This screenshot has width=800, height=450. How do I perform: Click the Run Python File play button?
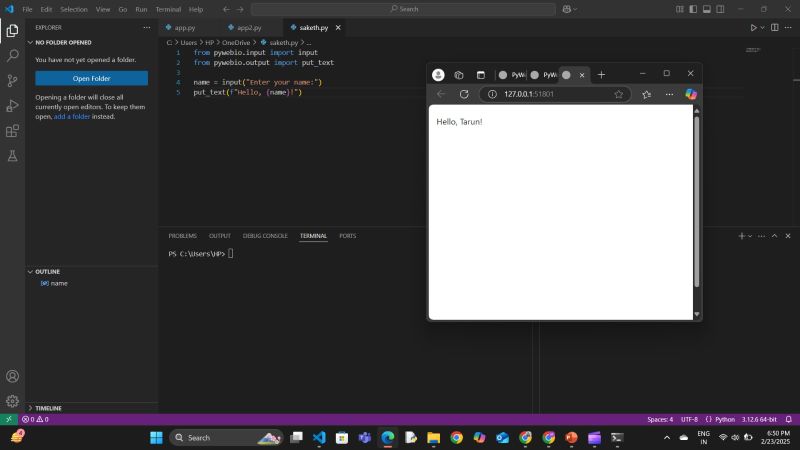pyautogui.click(x=753, y=28)
